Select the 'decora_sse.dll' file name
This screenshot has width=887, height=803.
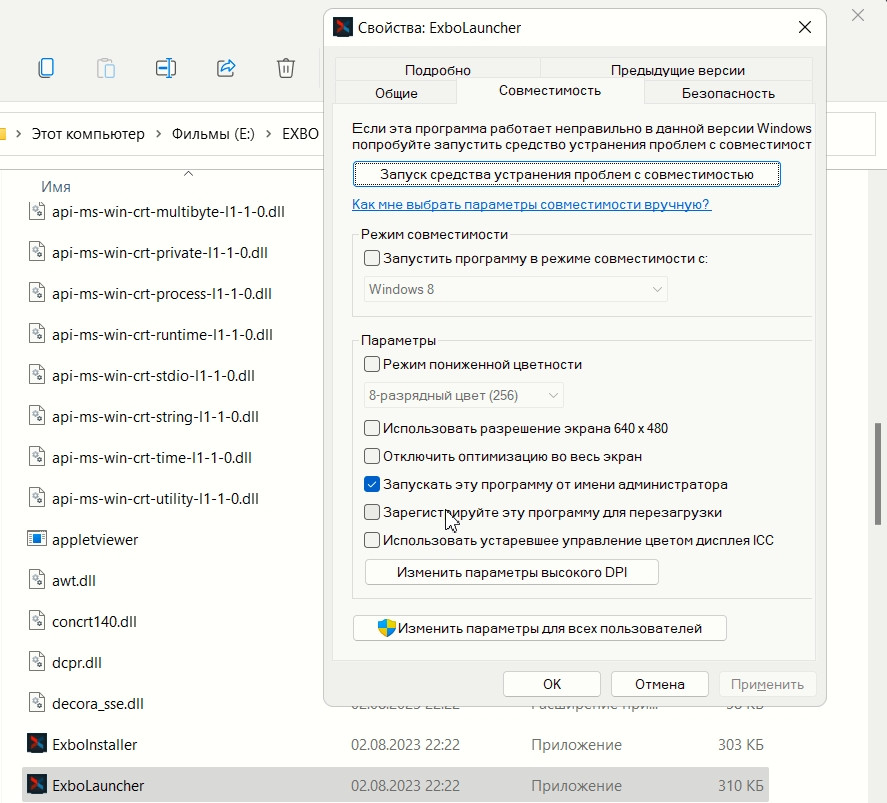tap(98, 703)
